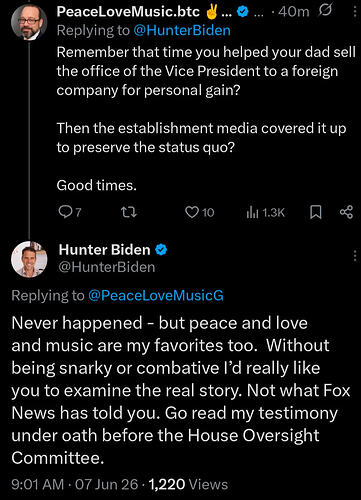Open the 1,220 Views count
This screenshot has height=500, width=361.
[x=188, y=484]
